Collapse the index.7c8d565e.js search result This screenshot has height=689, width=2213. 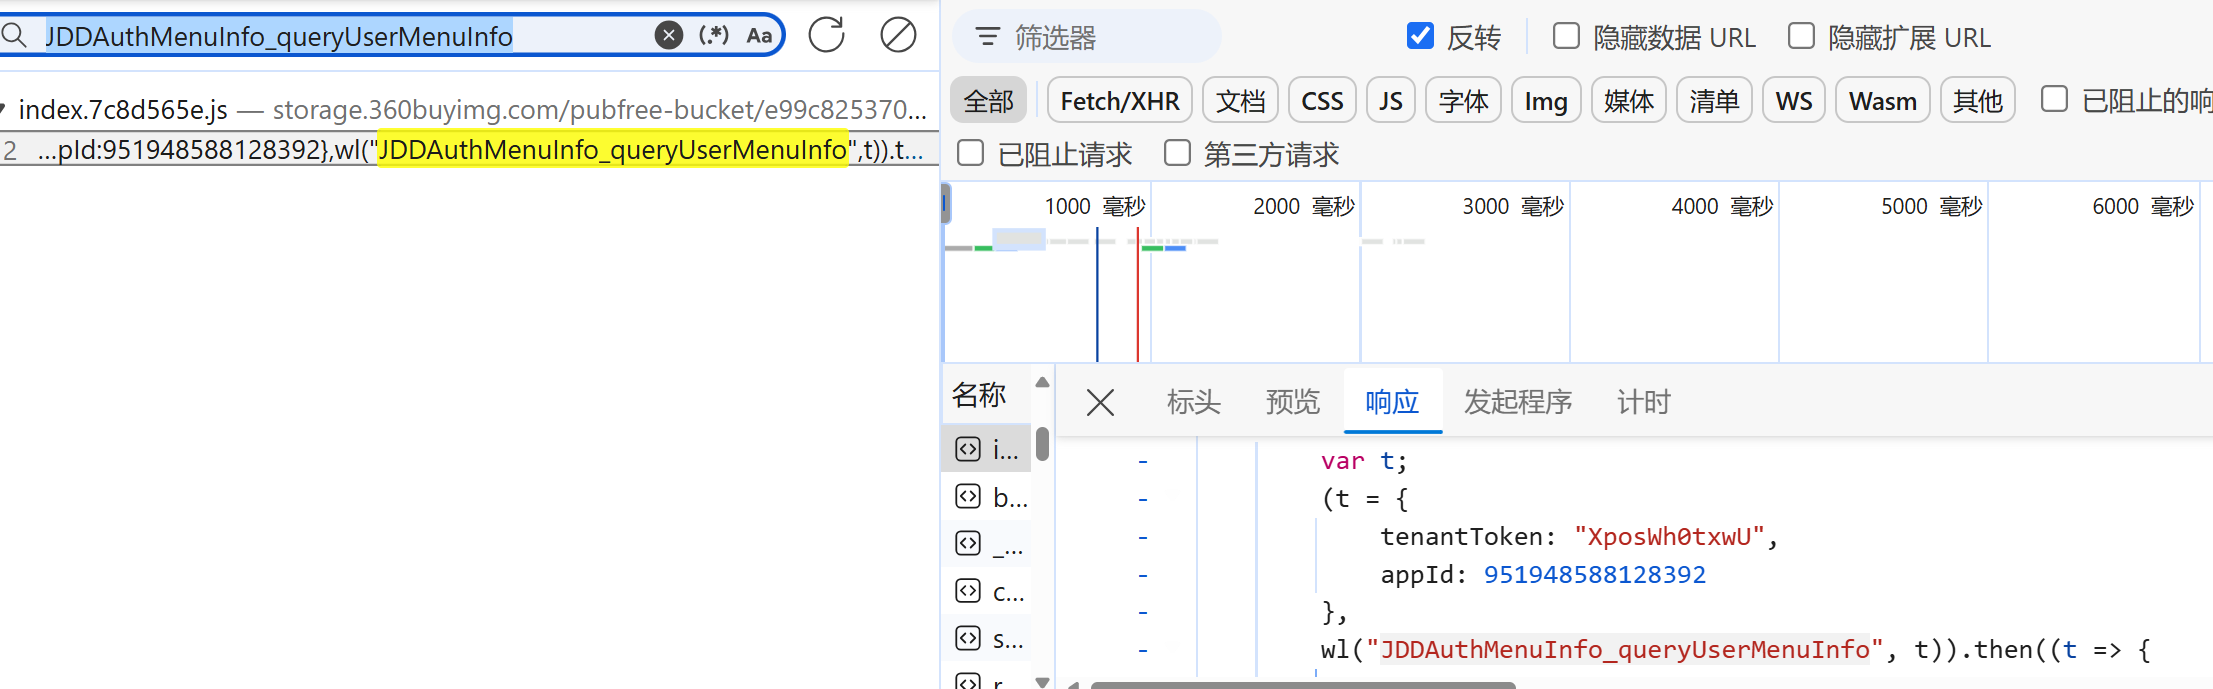click(3, 109)
